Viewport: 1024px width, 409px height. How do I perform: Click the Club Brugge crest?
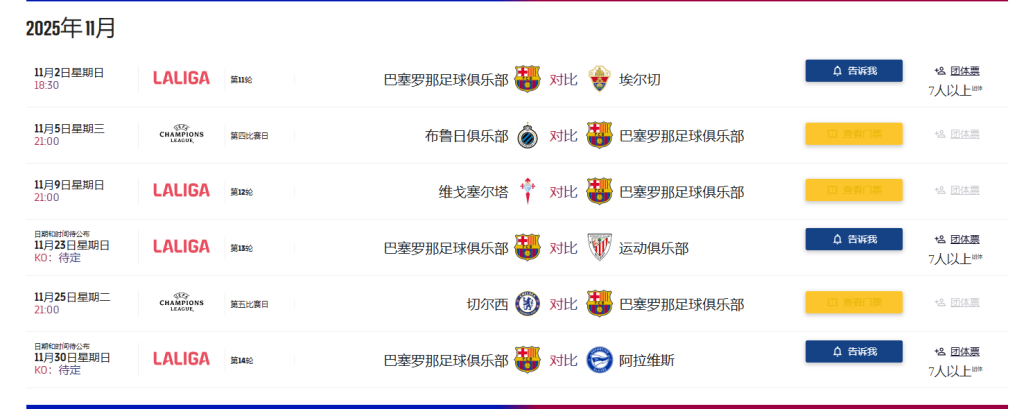(527, 135)
